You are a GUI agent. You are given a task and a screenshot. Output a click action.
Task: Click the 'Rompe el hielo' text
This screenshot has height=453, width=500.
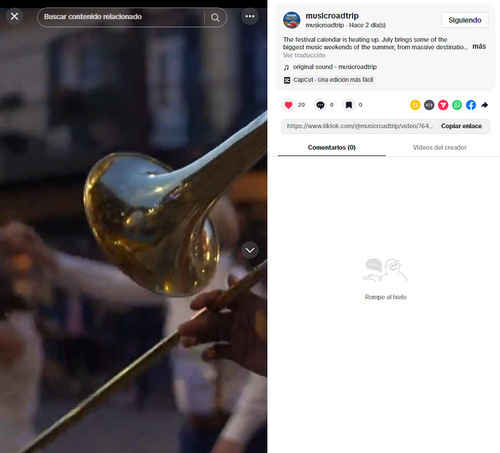[386, 297]
